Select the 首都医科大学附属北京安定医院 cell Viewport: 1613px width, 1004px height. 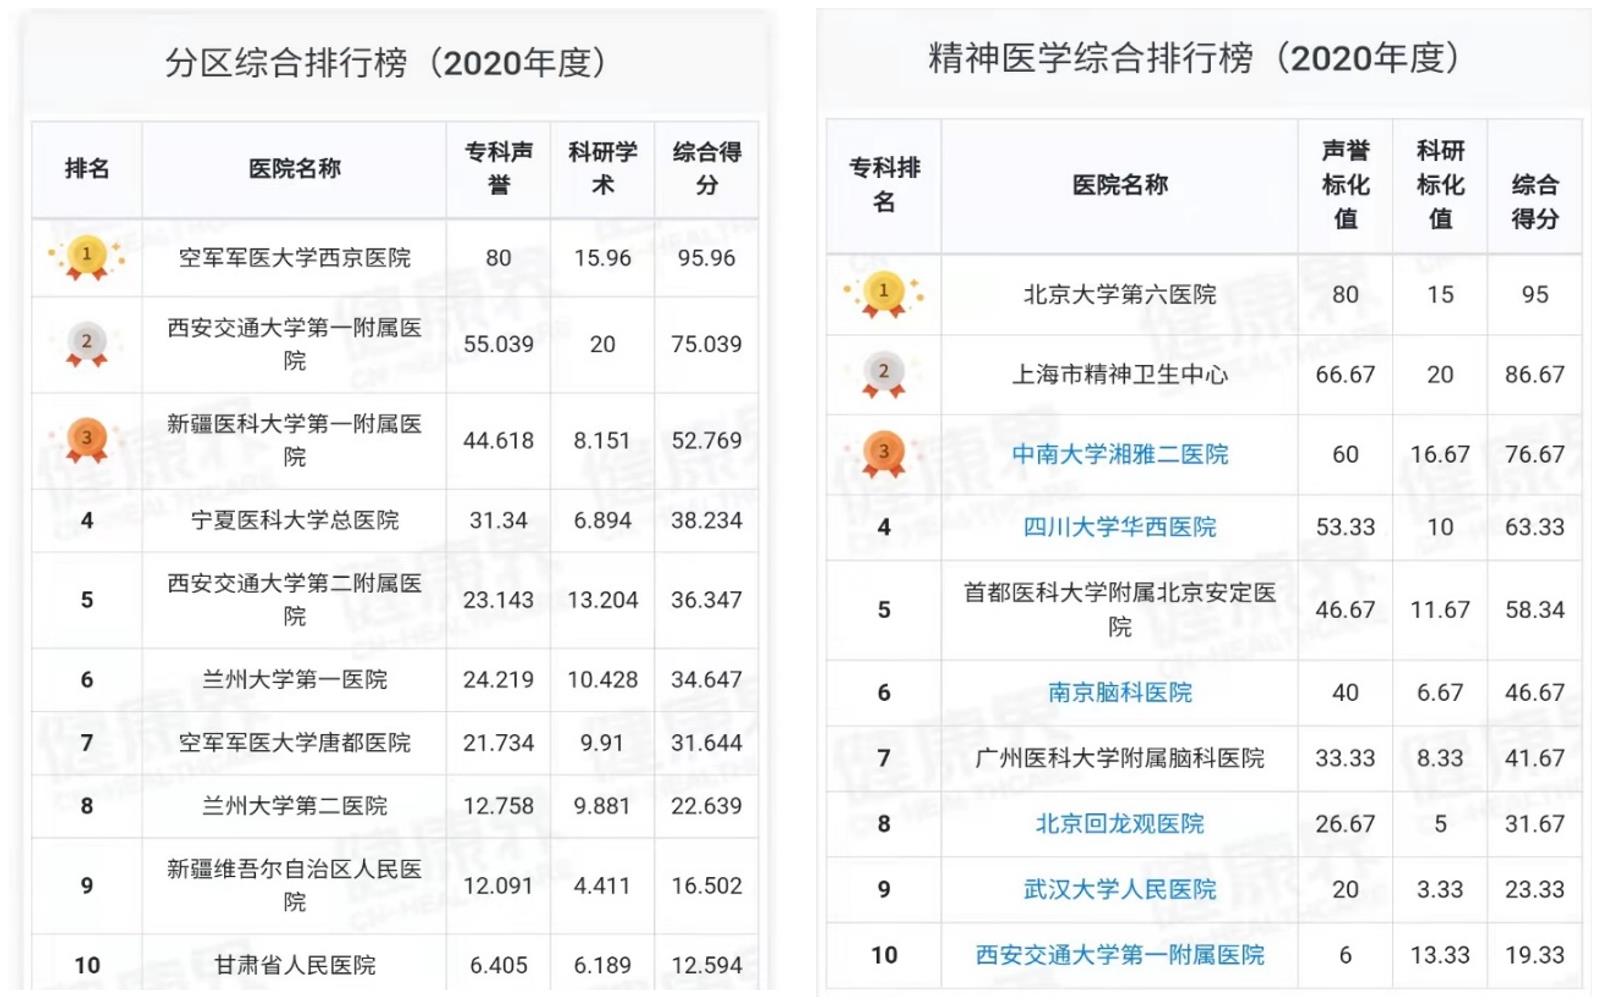point(1120,610)
